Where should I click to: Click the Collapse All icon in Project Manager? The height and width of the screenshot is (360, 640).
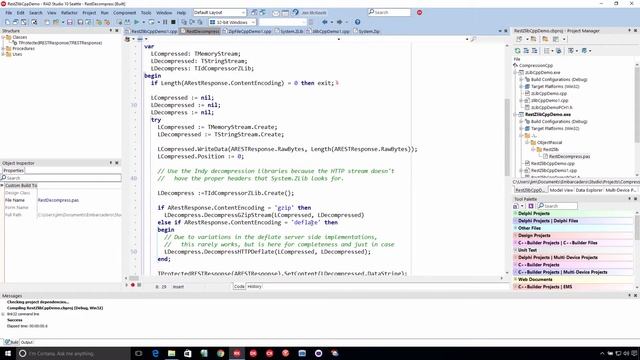(534, 51)
